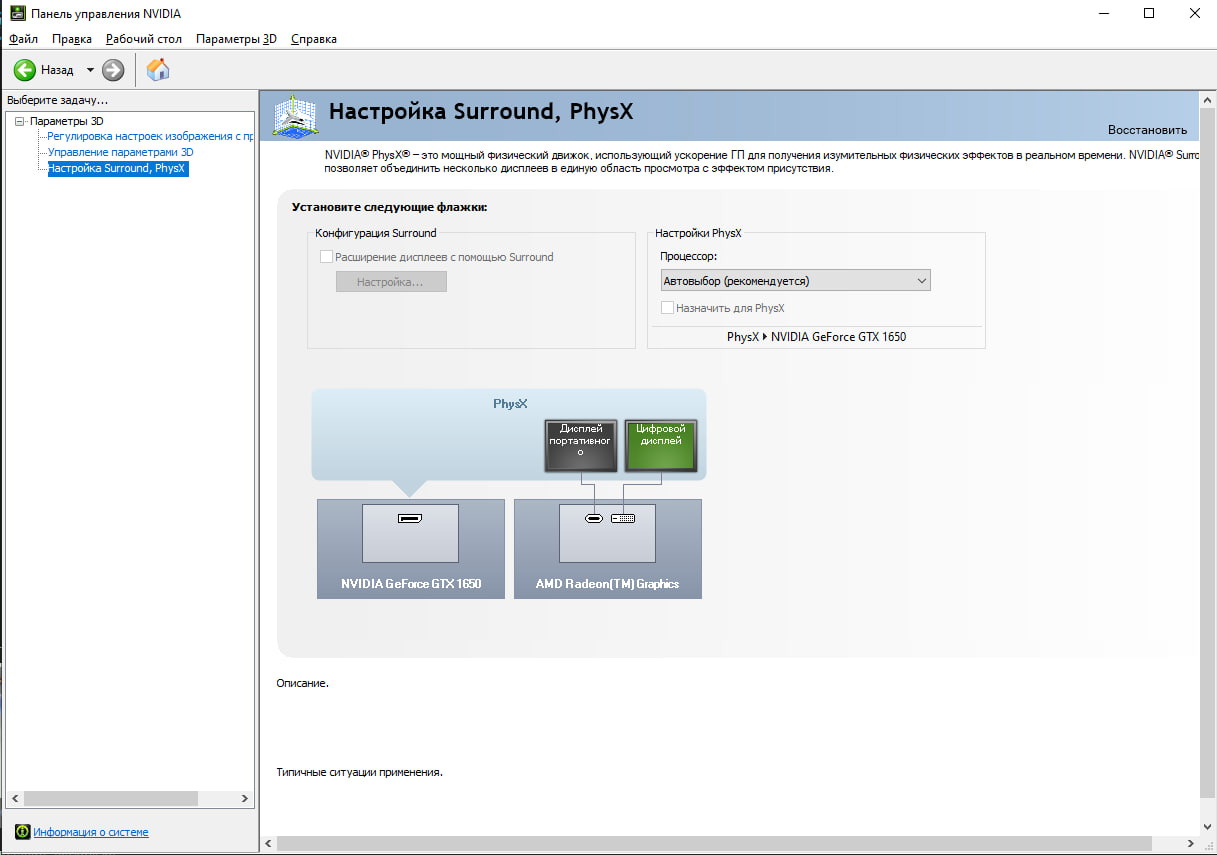Click the oval port icon on AMD card
This screenshot has width=1217, height=855.
point(594,519)
